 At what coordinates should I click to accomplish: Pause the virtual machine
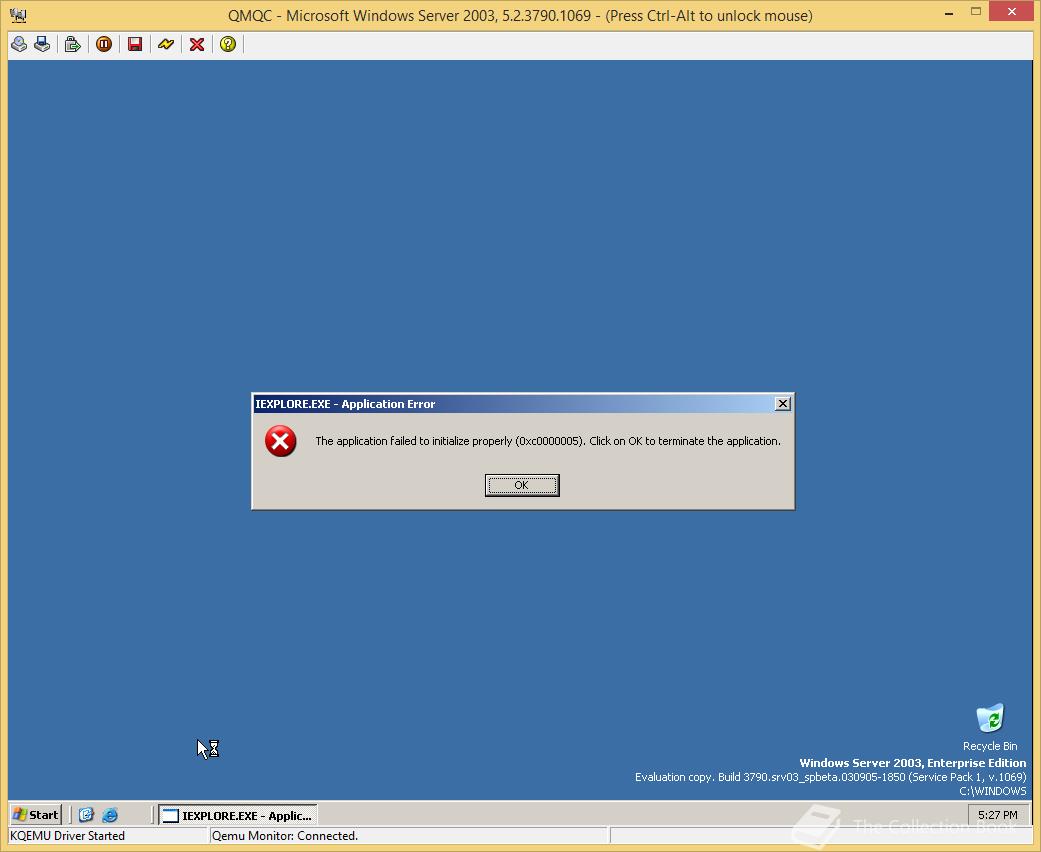point(104,44)
